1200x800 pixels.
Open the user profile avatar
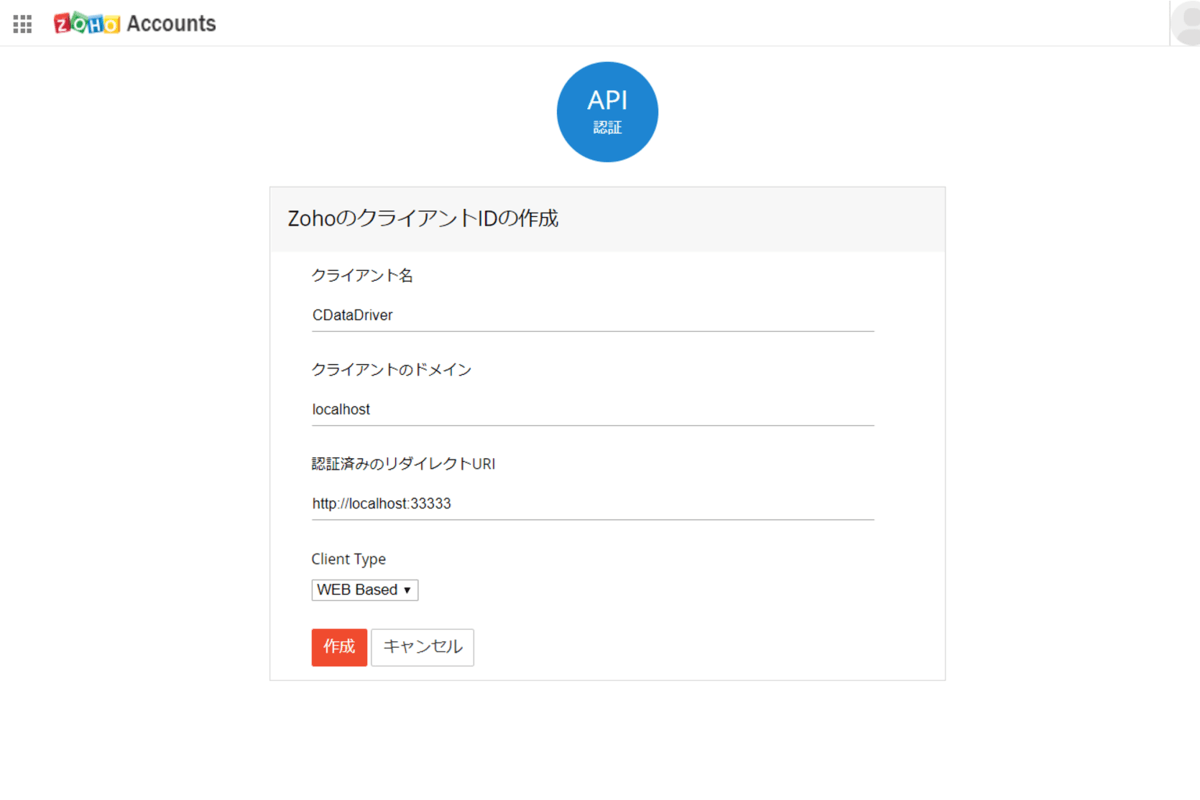[1187, 23]
